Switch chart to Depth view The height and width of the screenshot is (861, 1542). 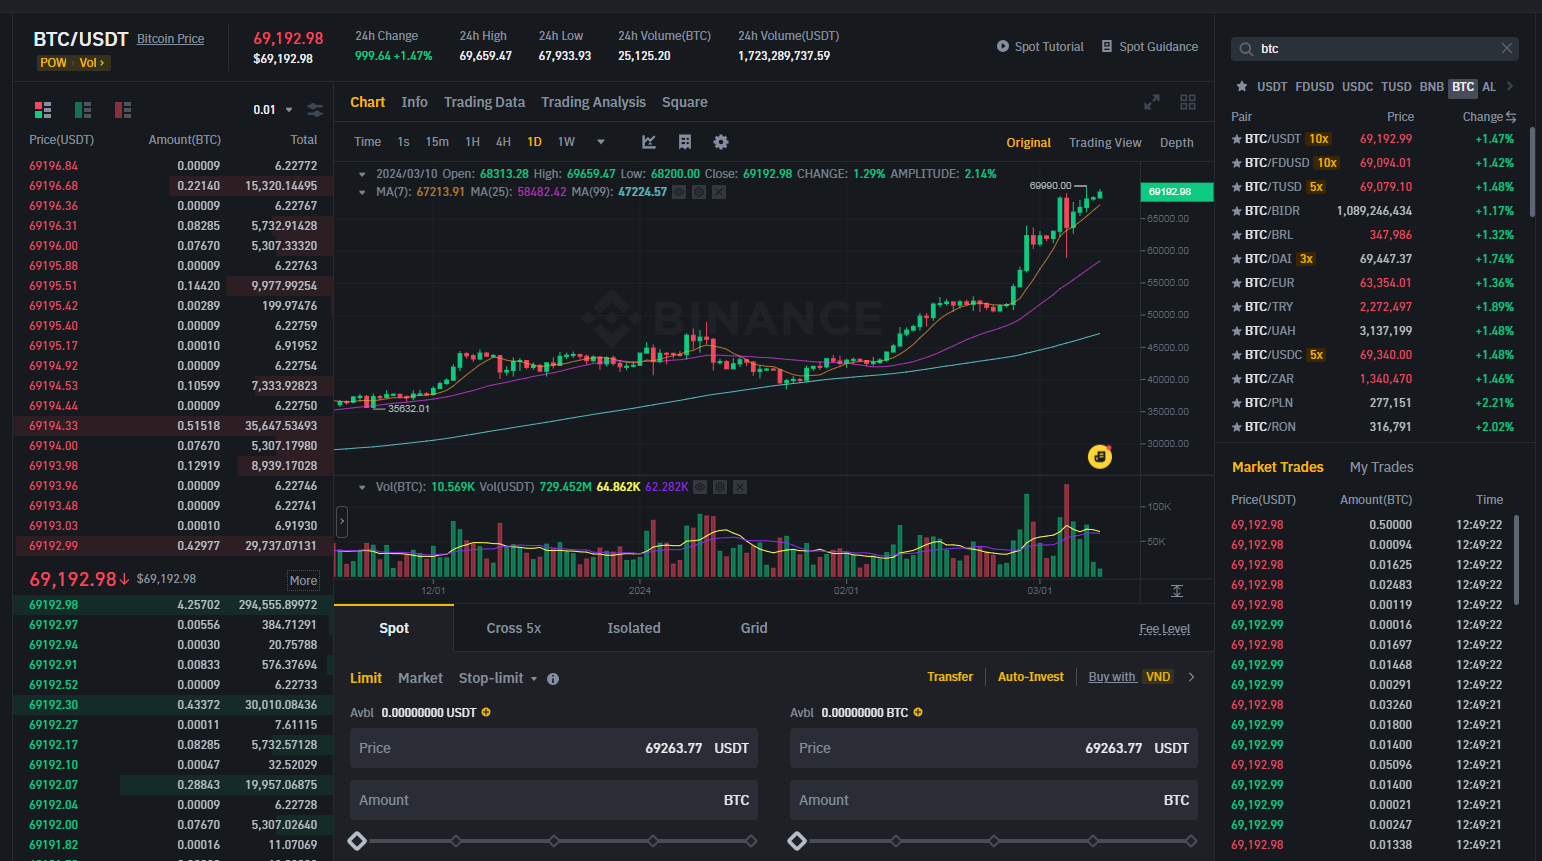(x=1176, y=143)
